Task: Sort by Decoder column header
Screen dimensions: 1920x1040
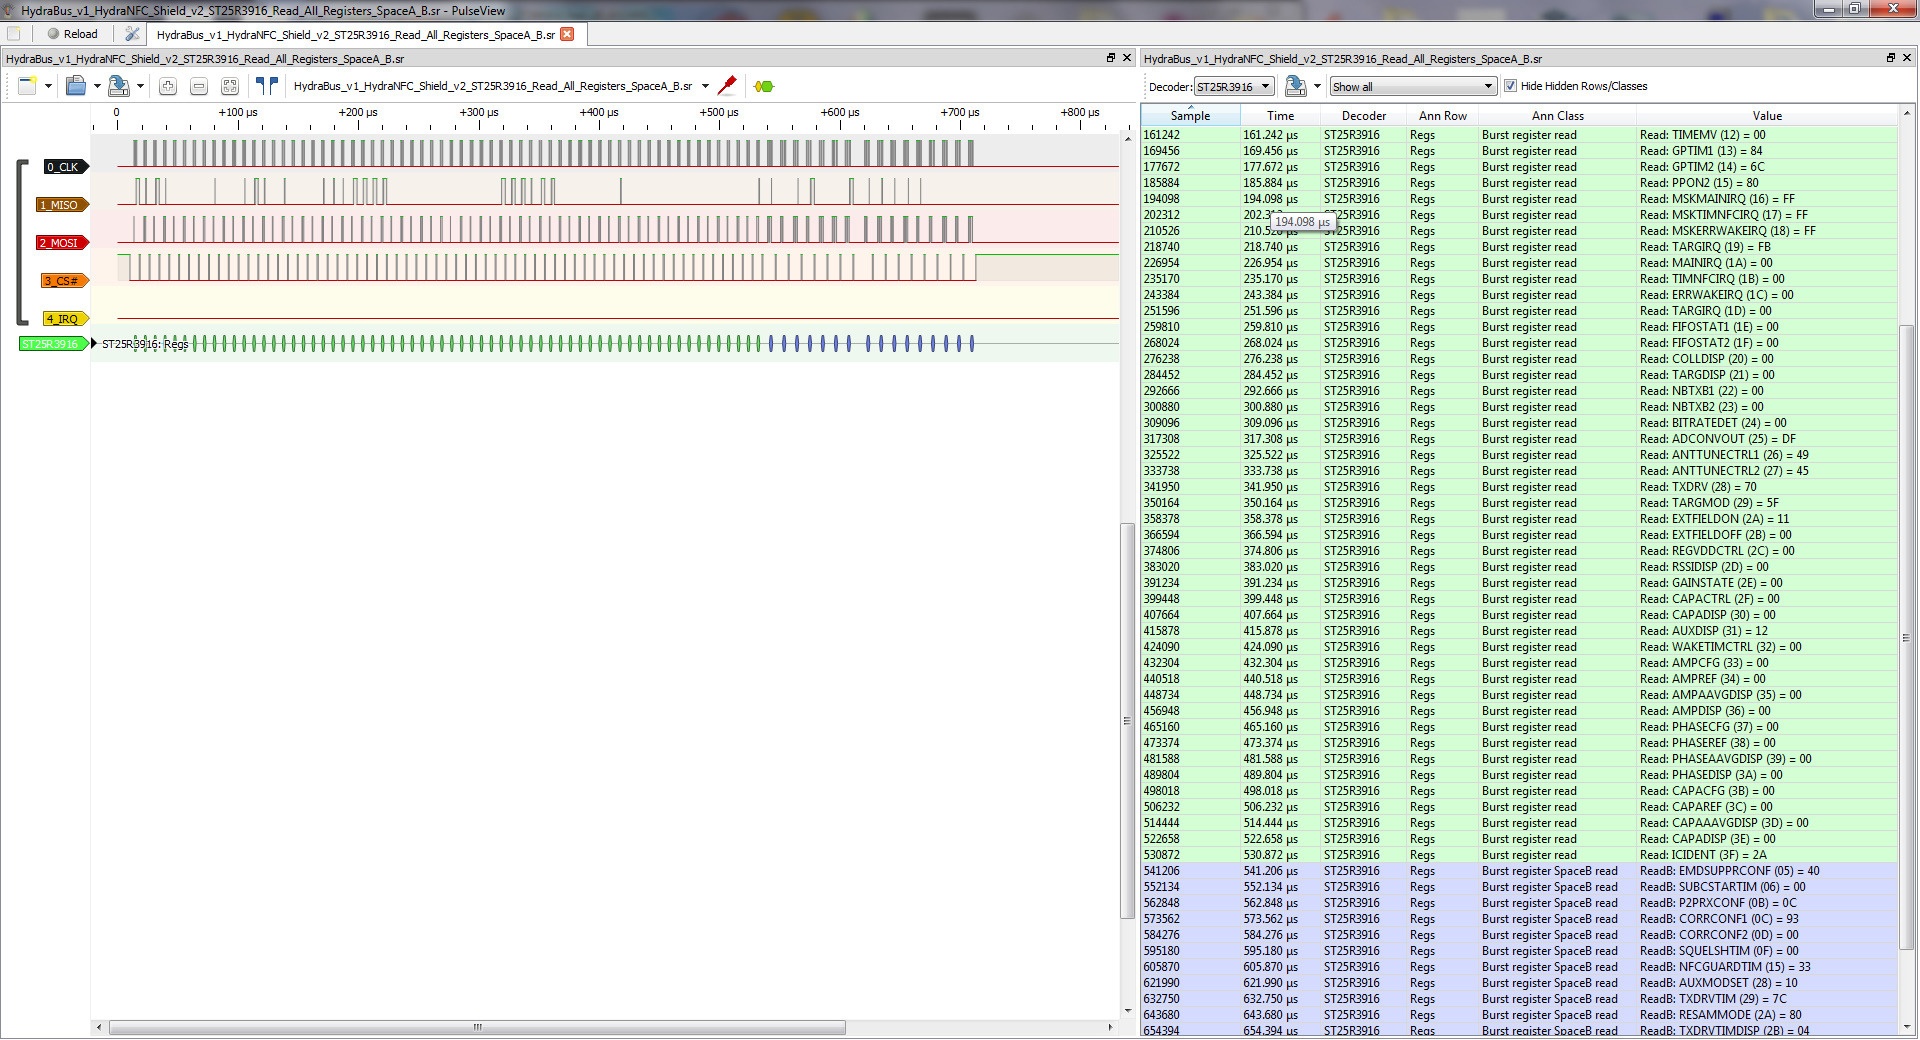Action: click(1364, 115)
